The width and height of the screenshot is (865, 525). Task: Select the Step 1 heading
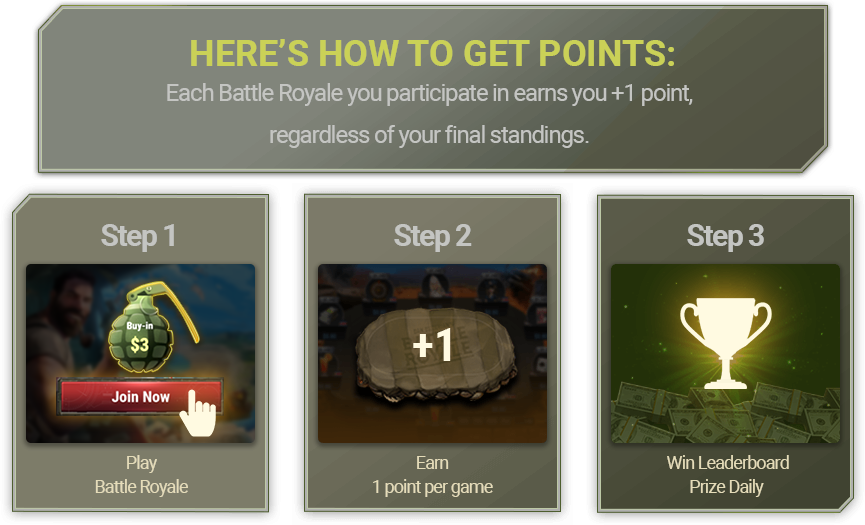138,236
